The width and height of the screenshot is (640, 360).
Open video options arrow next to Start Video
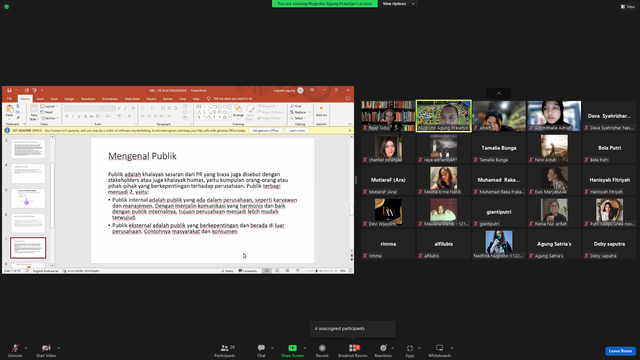pos(59,348)
